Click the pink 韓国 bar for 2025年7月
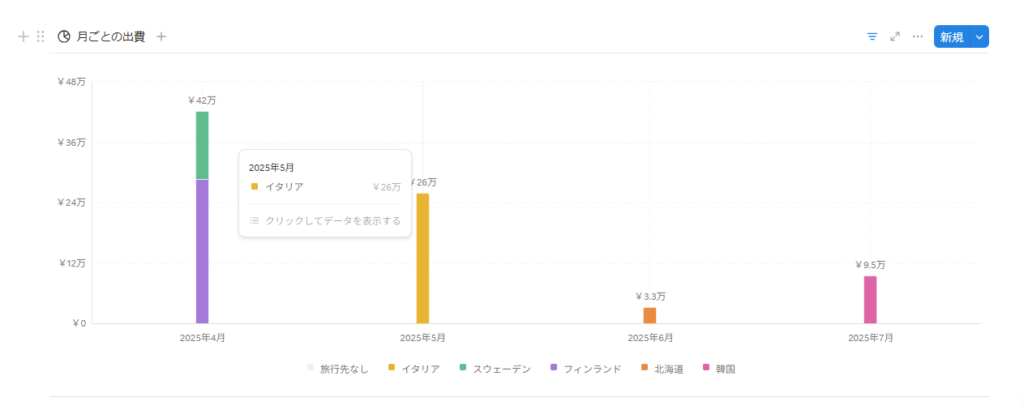Viewport: 1024px width, 410px height. [870, 300]
